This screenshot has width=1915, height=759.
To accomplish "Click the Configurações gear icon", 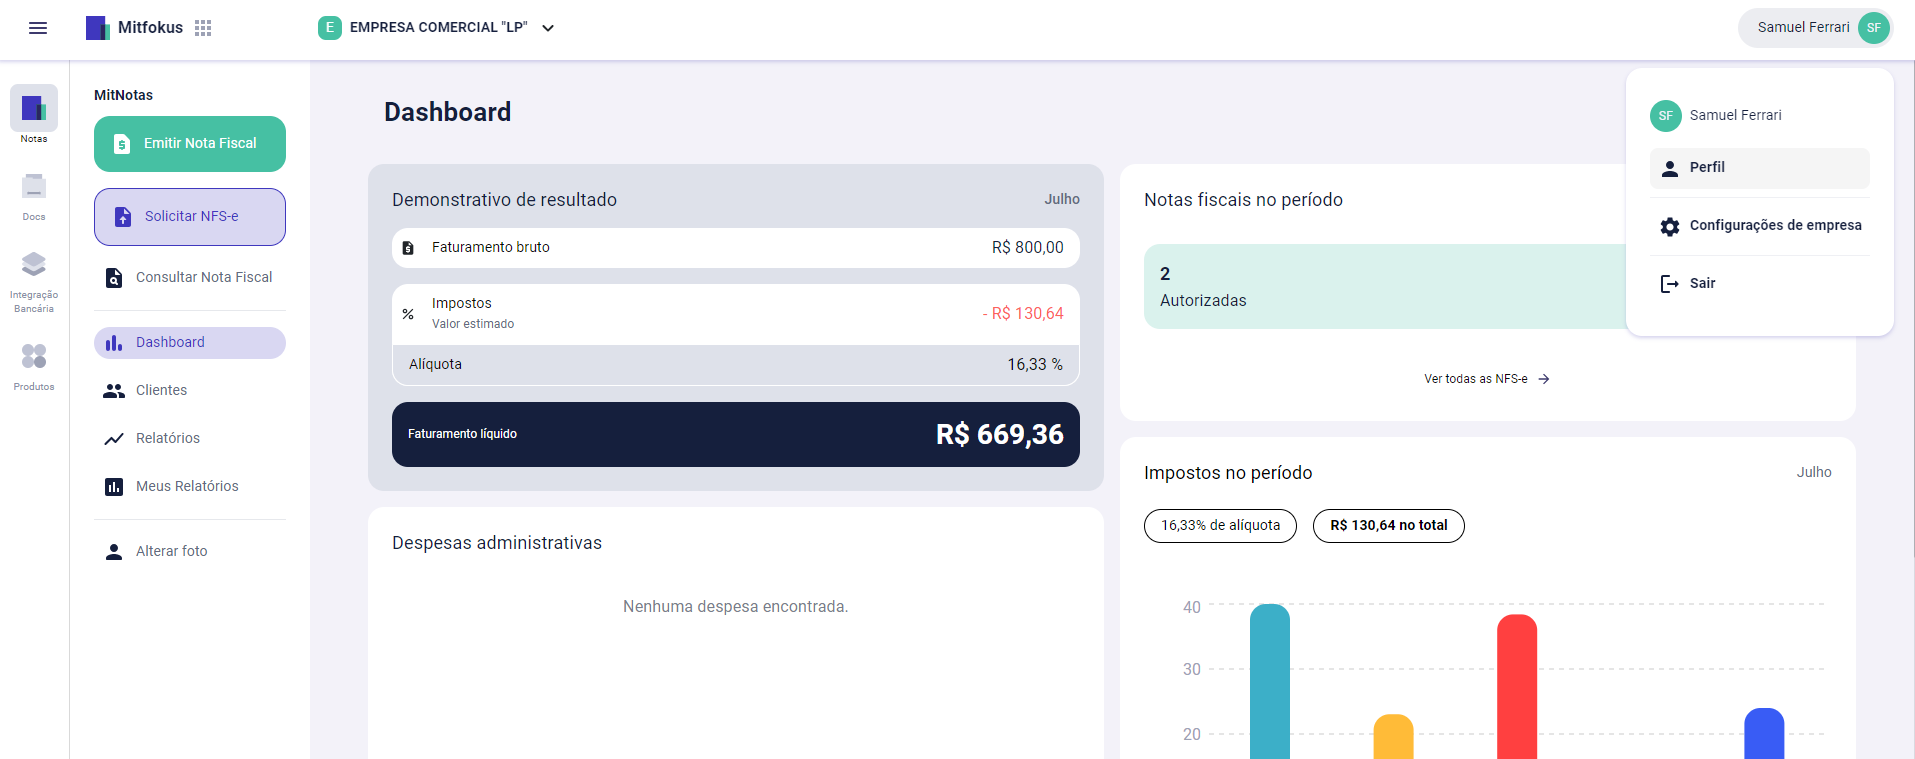I will pos(1670,227).
